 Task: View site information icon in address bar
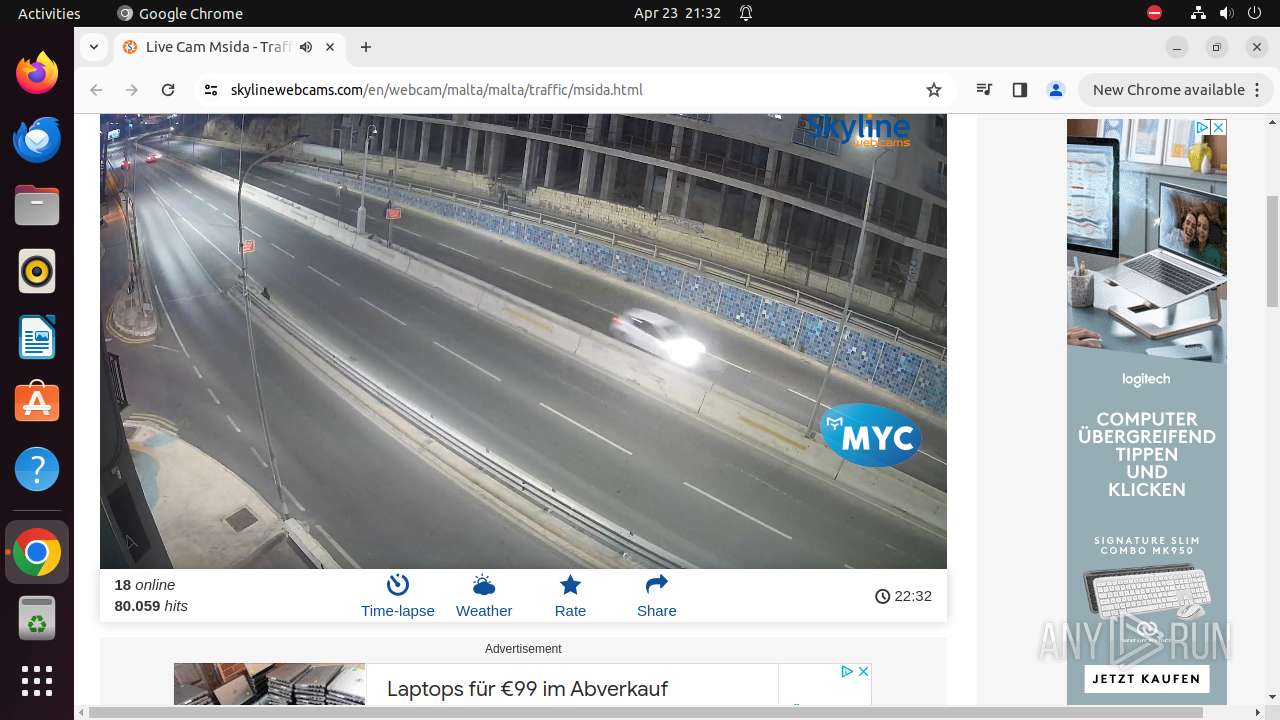point(210,90)
